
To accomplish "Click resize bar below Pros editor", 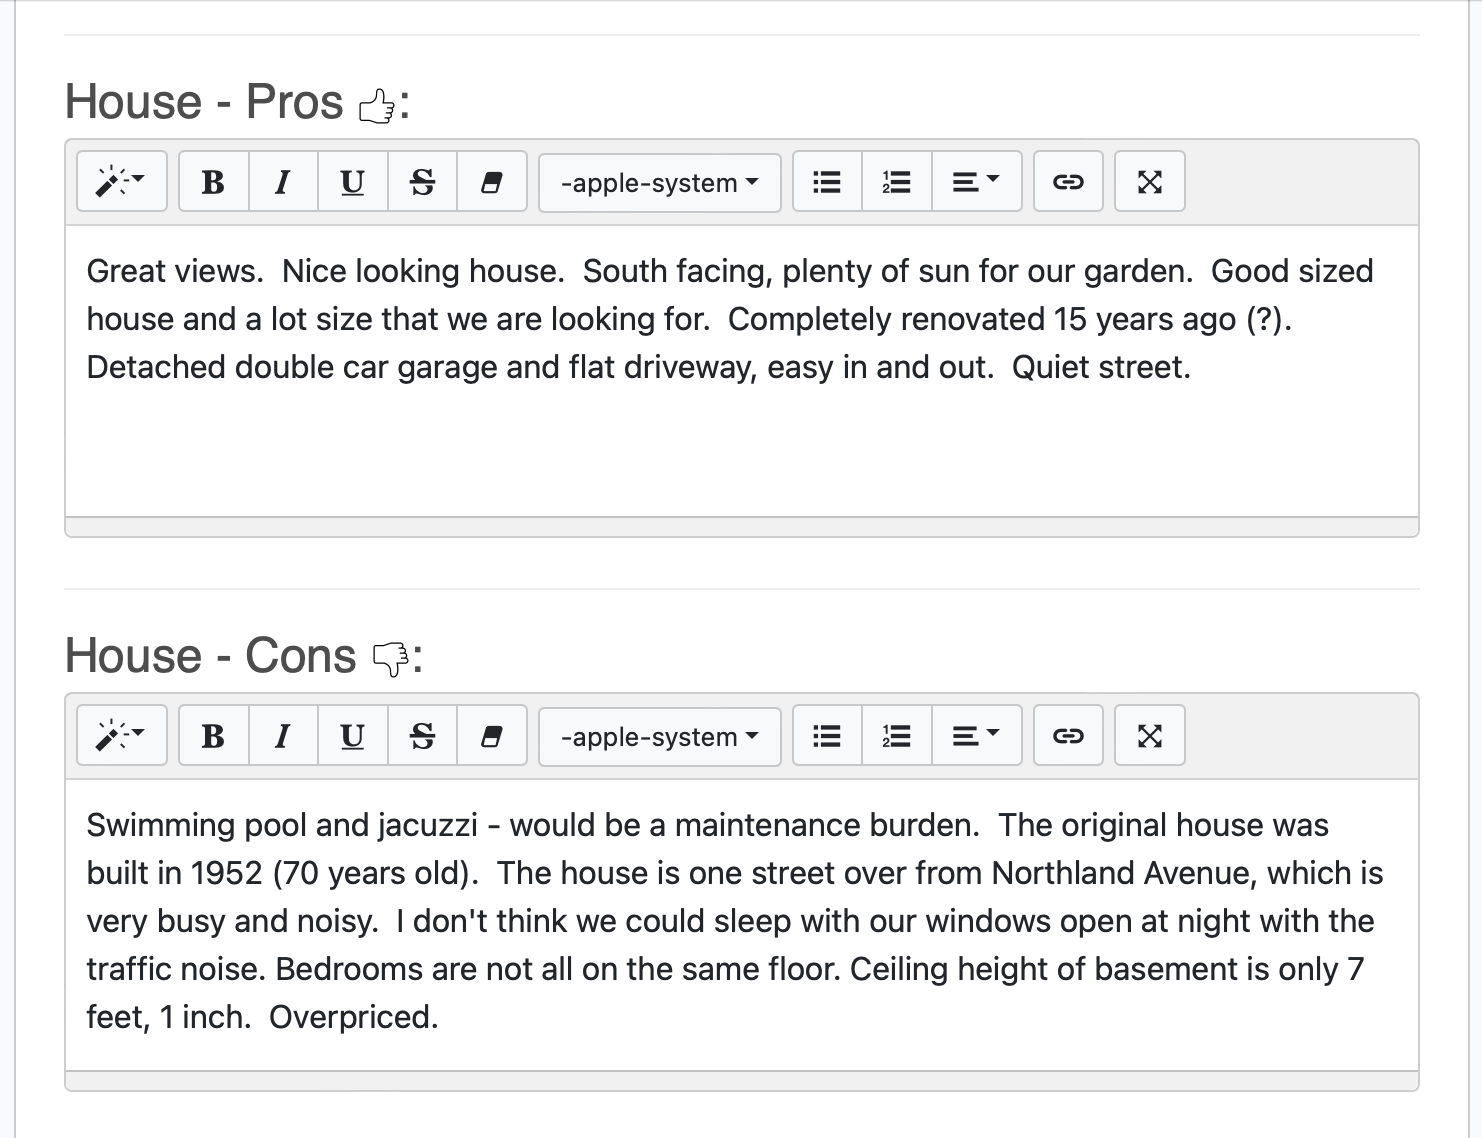I will coord(741,527).
